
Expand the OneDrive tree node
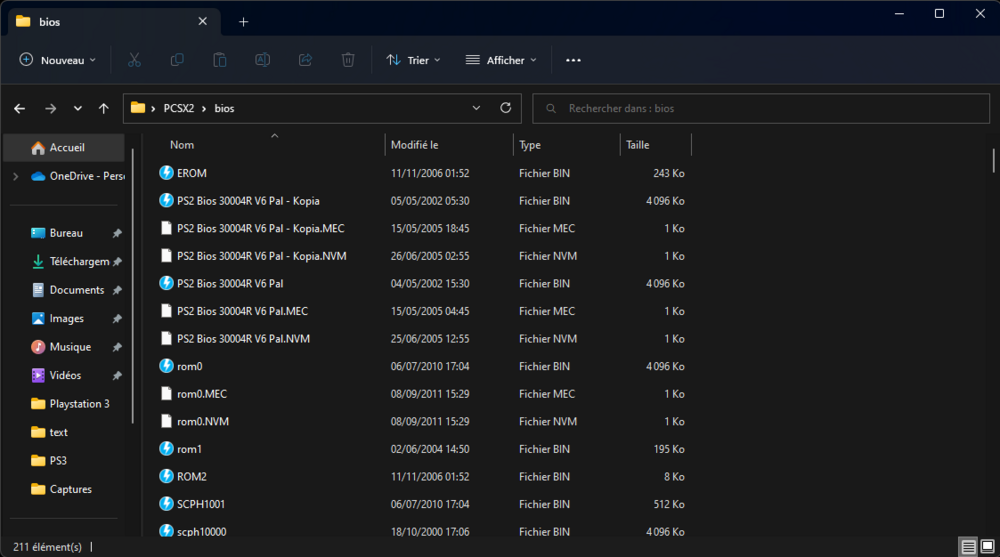click(16, 176)
